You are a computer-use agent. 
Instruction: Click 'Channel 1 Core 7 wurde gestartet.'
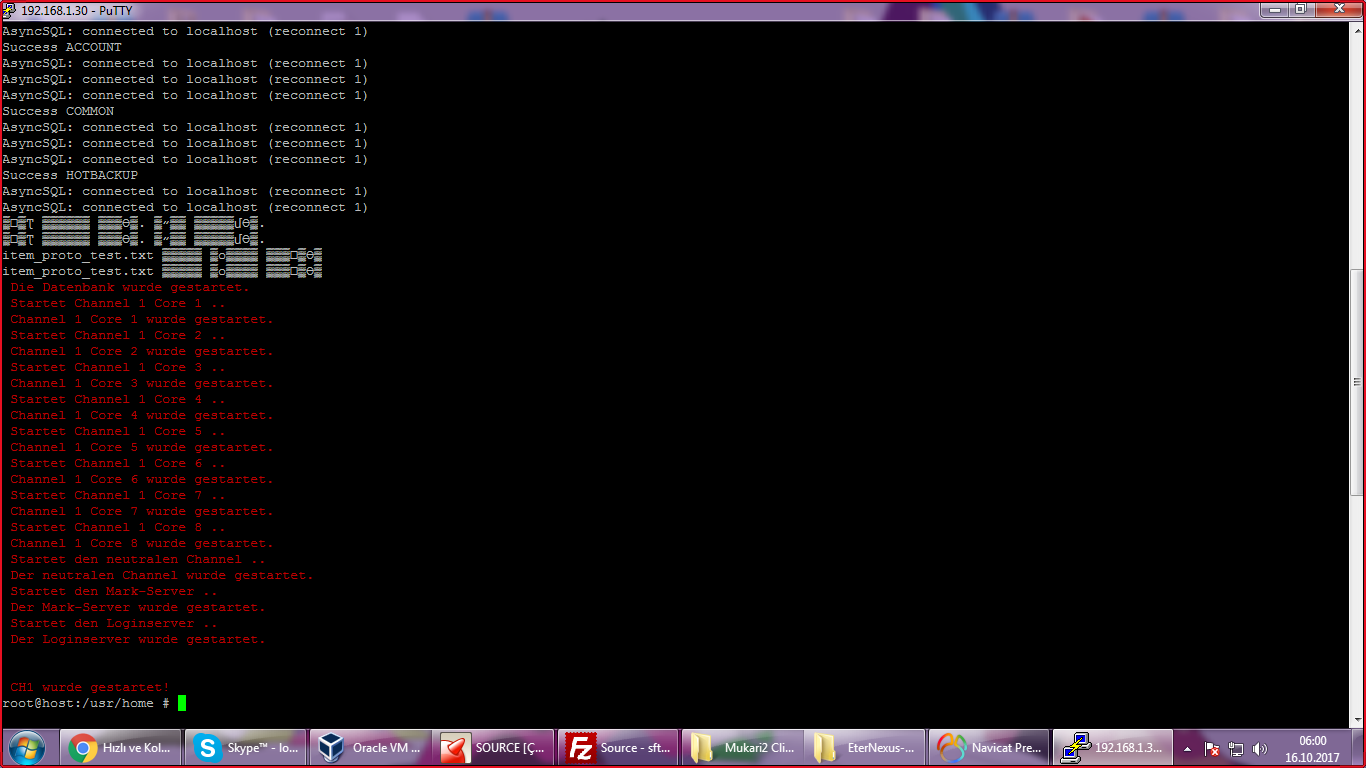point(142,511)
